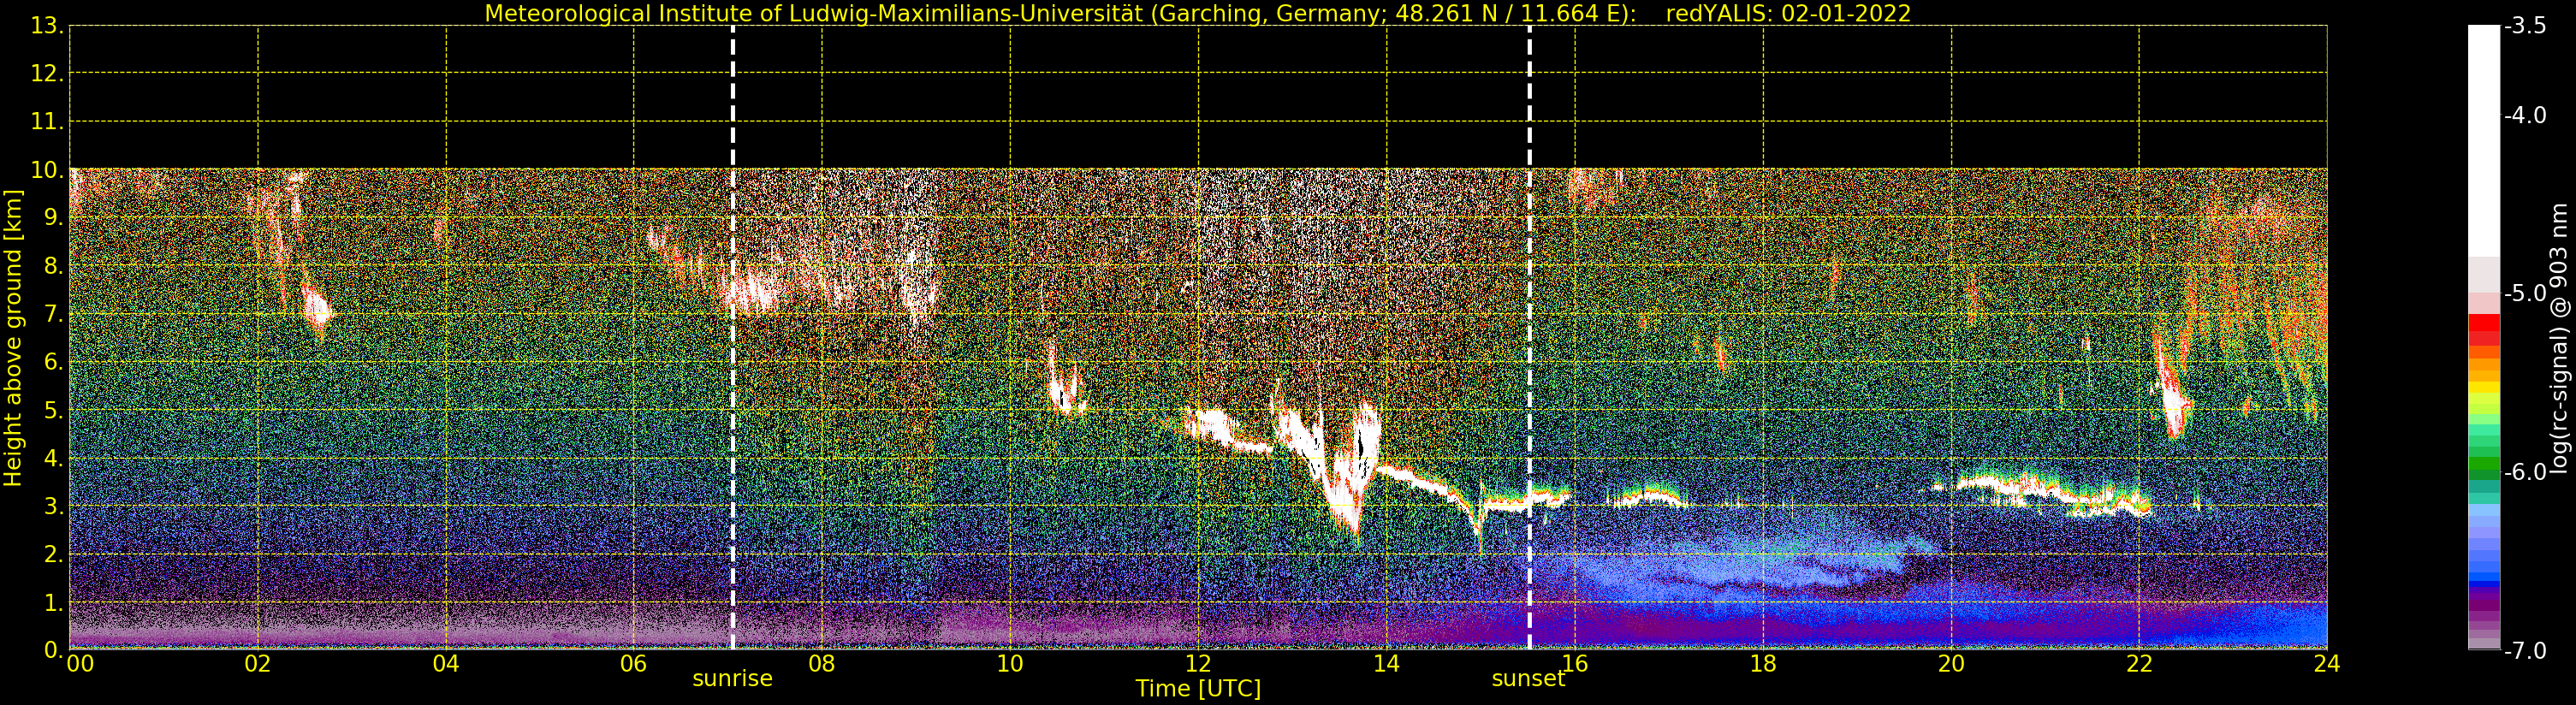Click the height axis tick label 2
Image resolution: width=2576 pixels, height=705 pixels.
click(53, 555)
